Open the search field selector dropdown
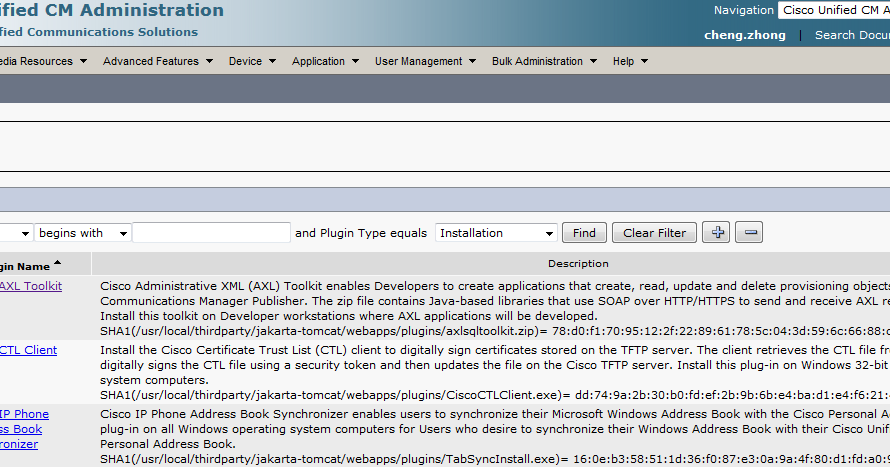890x467 pixels. (x=15, y=233)
